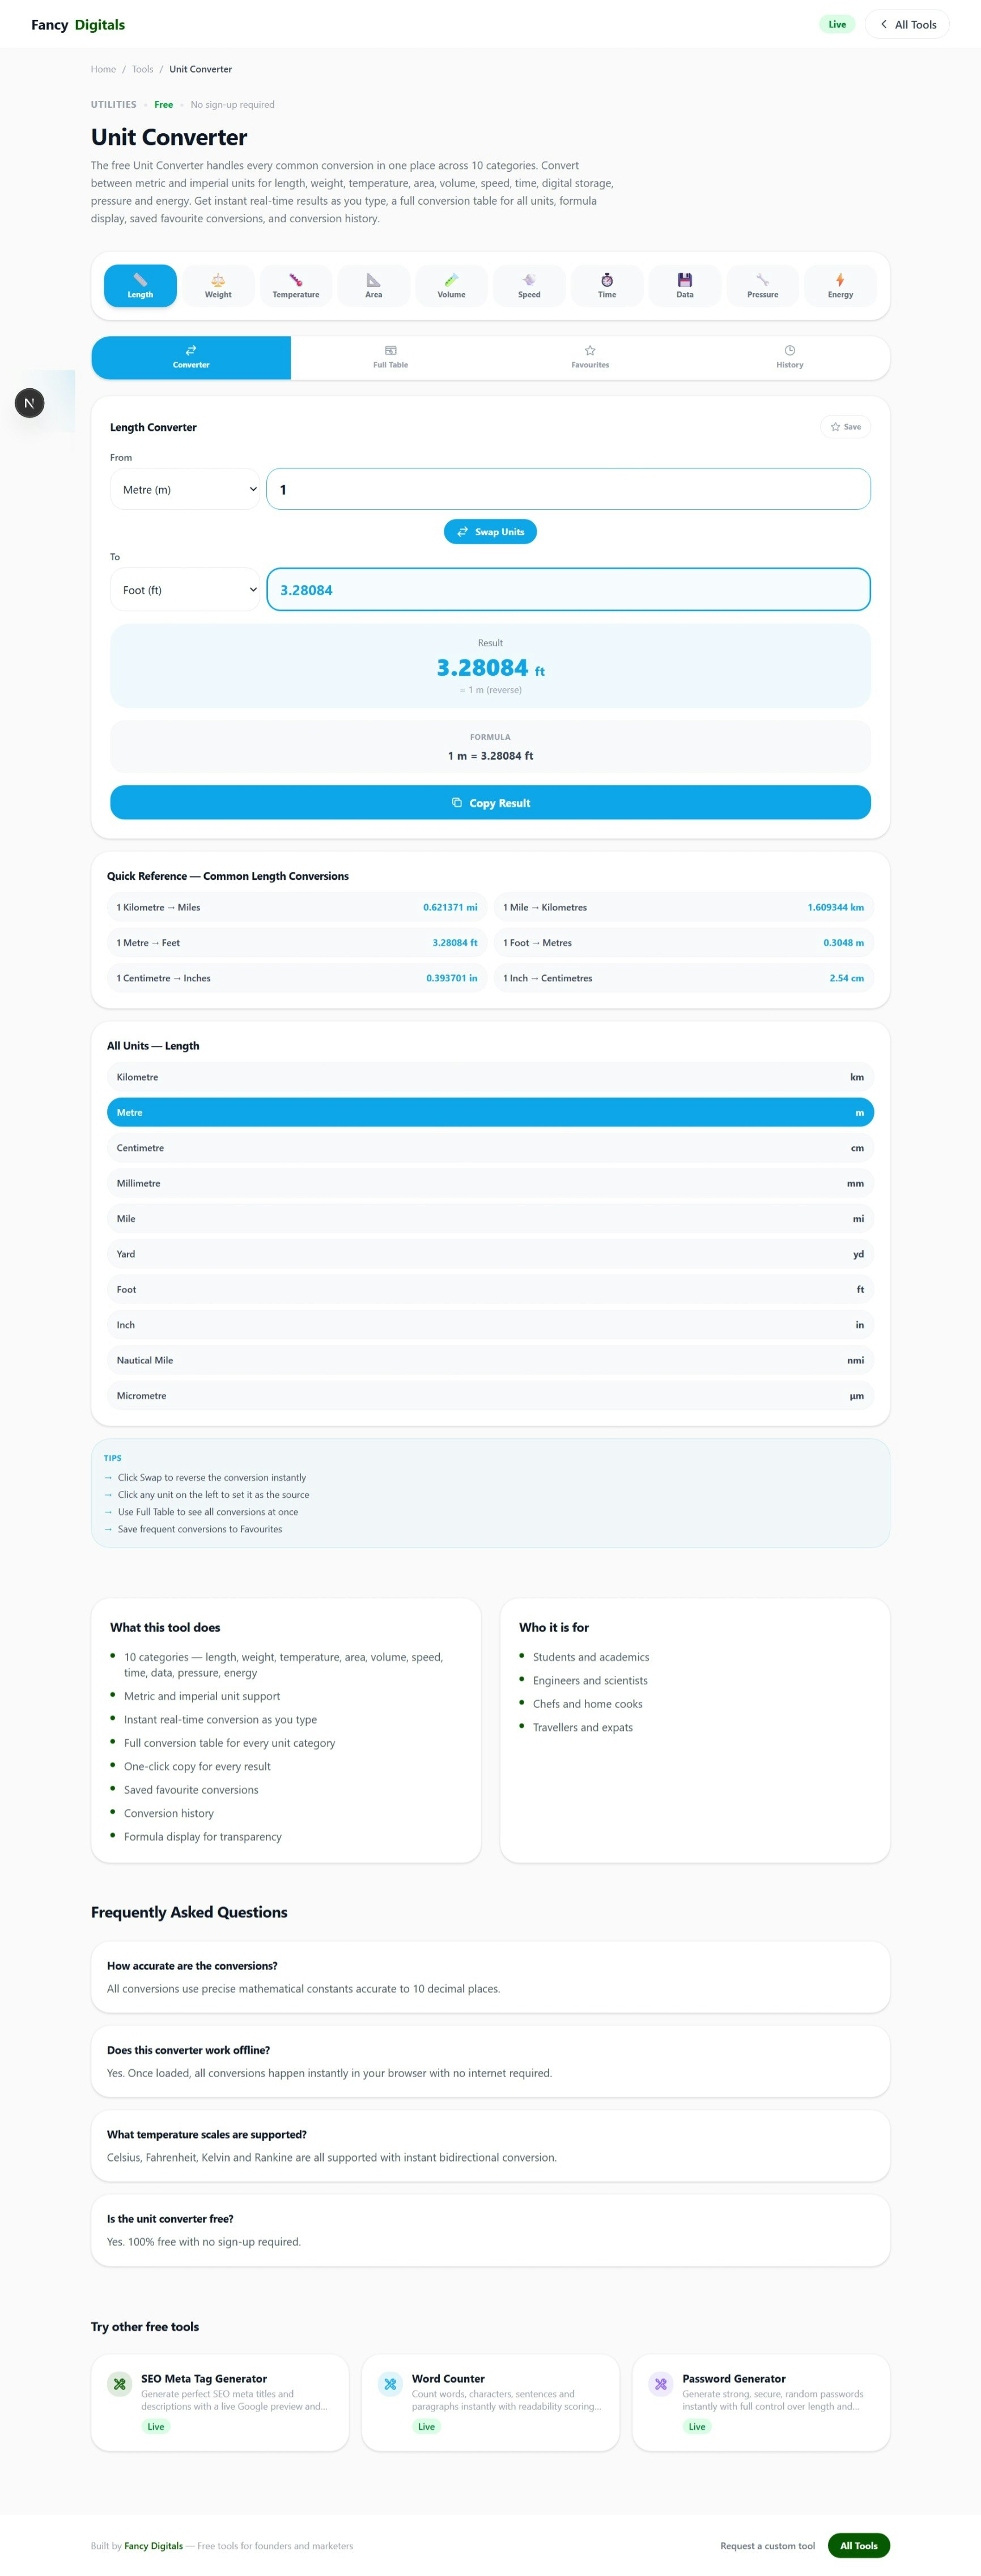This screenshot has width=981, height=2576.
Task: Go back via the All Tools header button
Action: click(x=907, y=24)
